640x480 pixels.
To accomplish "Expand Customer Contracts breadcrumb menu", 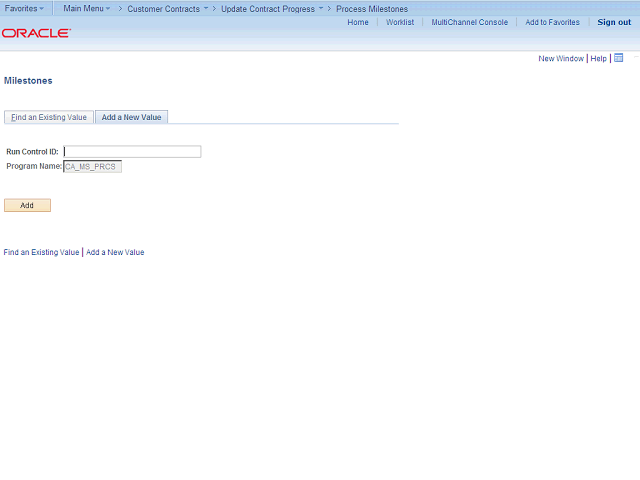I will coord(168,9).
